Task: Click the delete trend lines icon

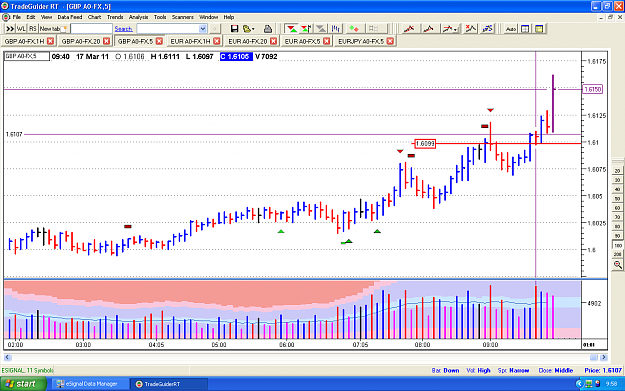Action: pyautogui.click(x=470, y=29)
